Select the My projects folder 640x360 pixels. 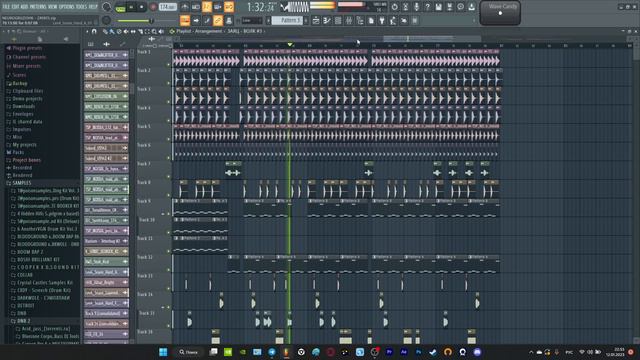point(24,144)
